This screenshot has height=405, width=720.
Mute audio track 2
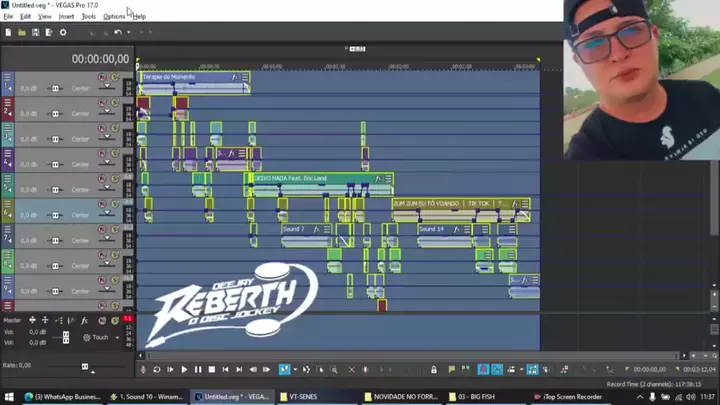tap(102, 103)
